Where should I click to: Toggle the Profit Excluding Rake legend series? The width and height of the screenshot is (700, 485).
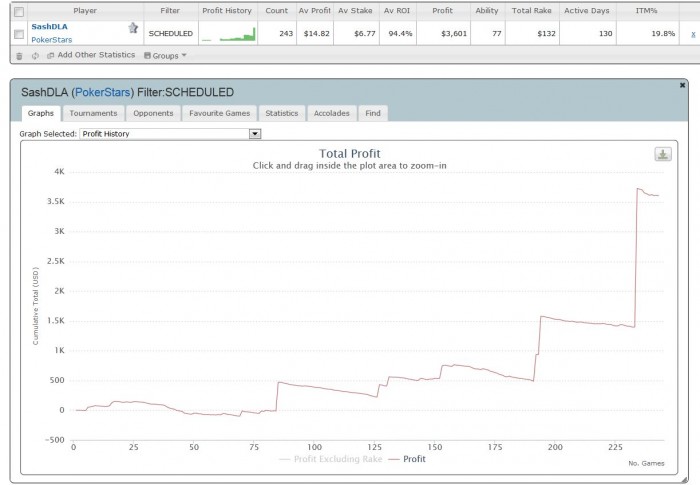pyautogui.click(x=330, y=459)
